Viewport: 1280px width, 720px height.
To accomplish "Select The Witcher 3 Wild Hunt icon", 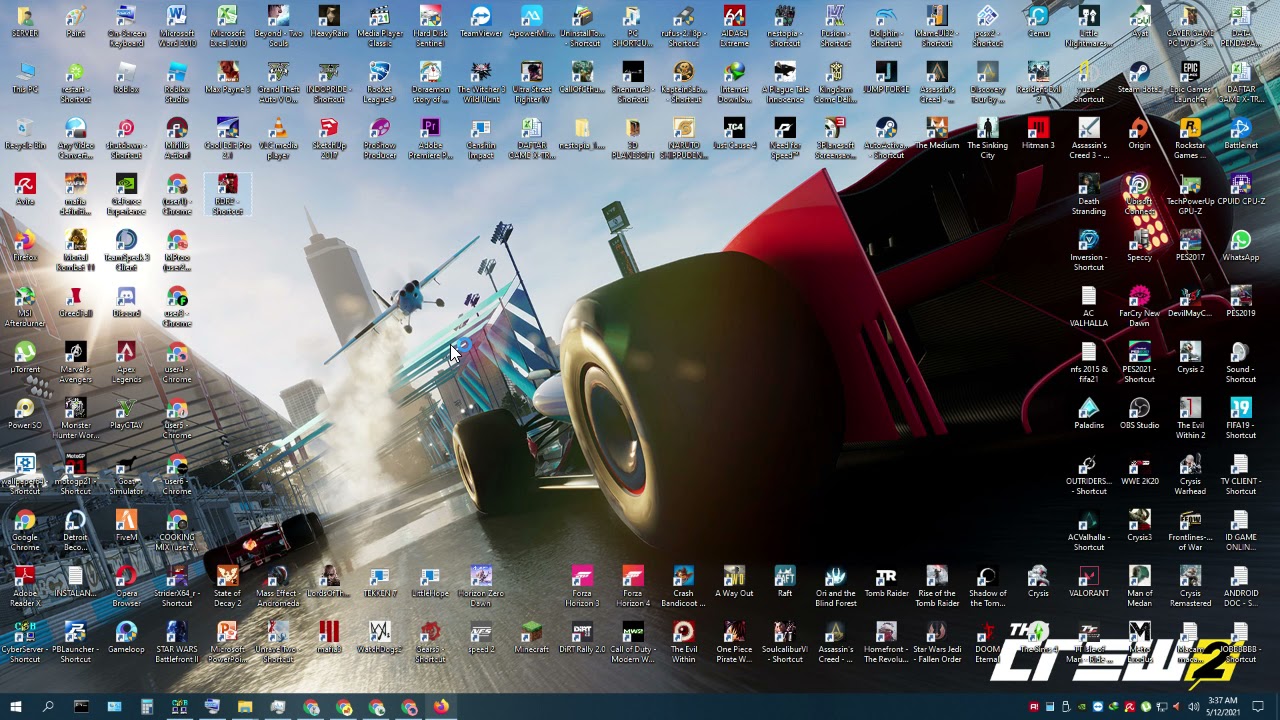I will tap(481, 83).
